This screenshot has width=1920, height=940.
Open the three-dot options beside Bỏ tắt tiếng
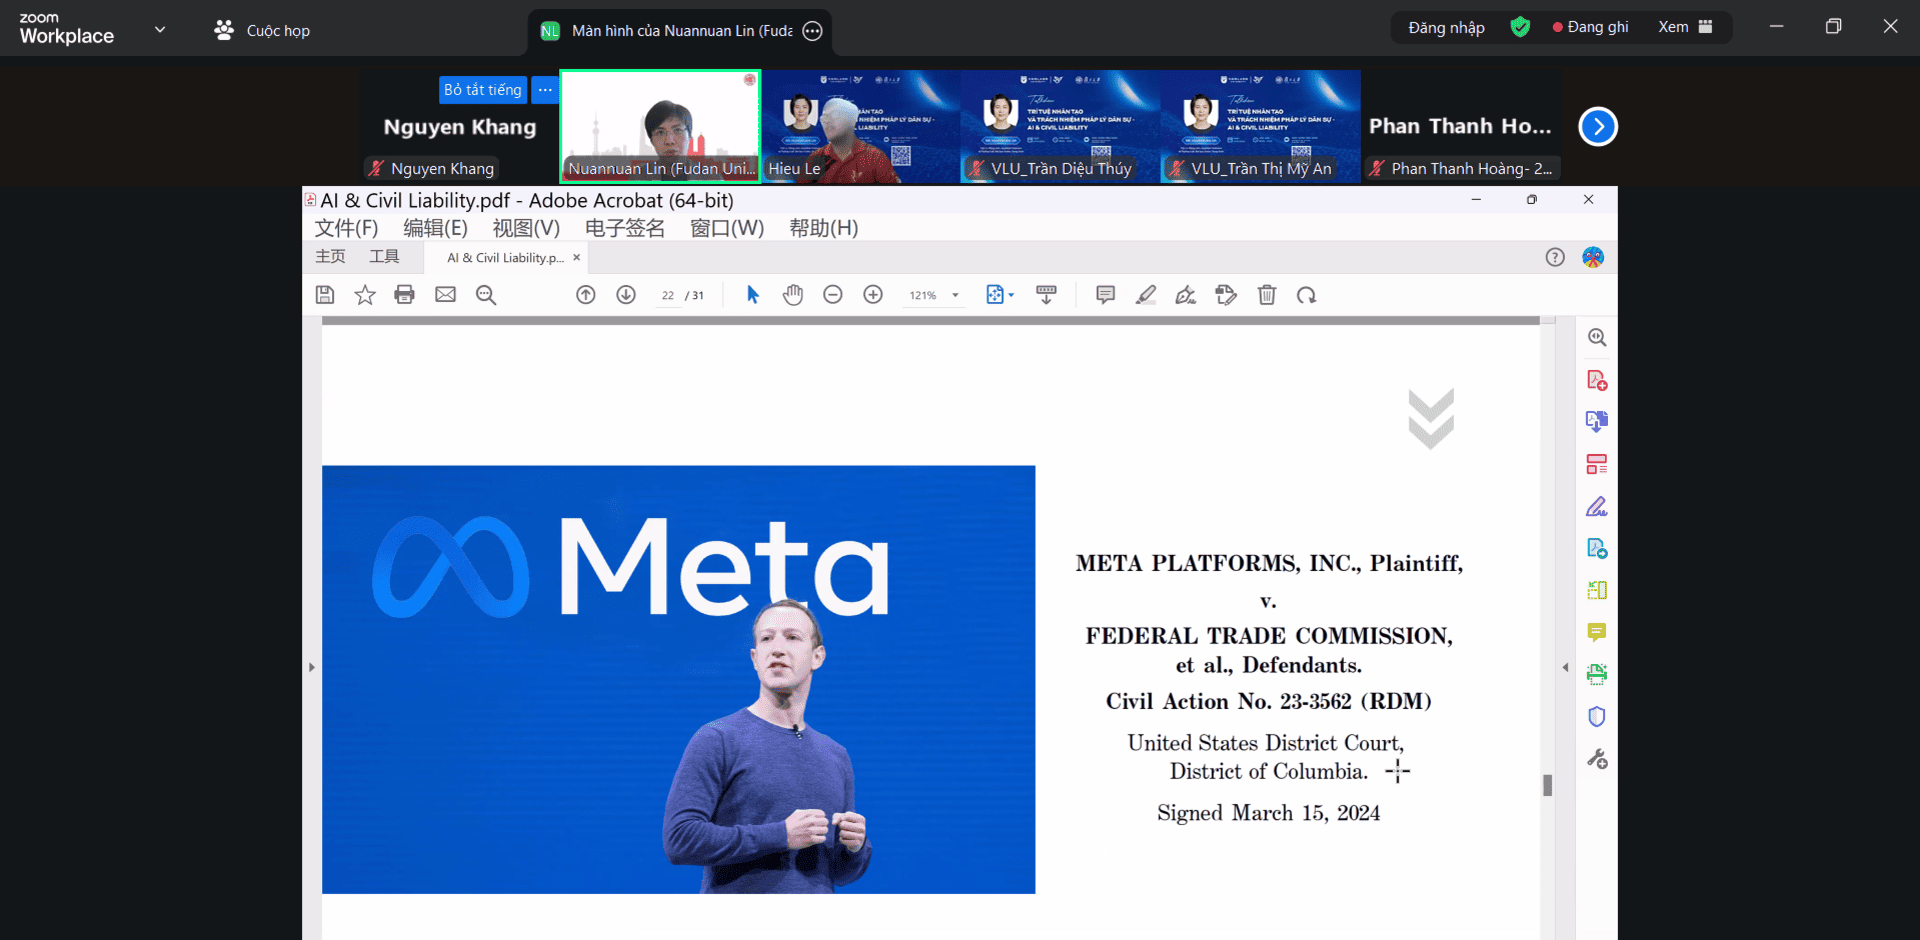(x=545, y=90)
